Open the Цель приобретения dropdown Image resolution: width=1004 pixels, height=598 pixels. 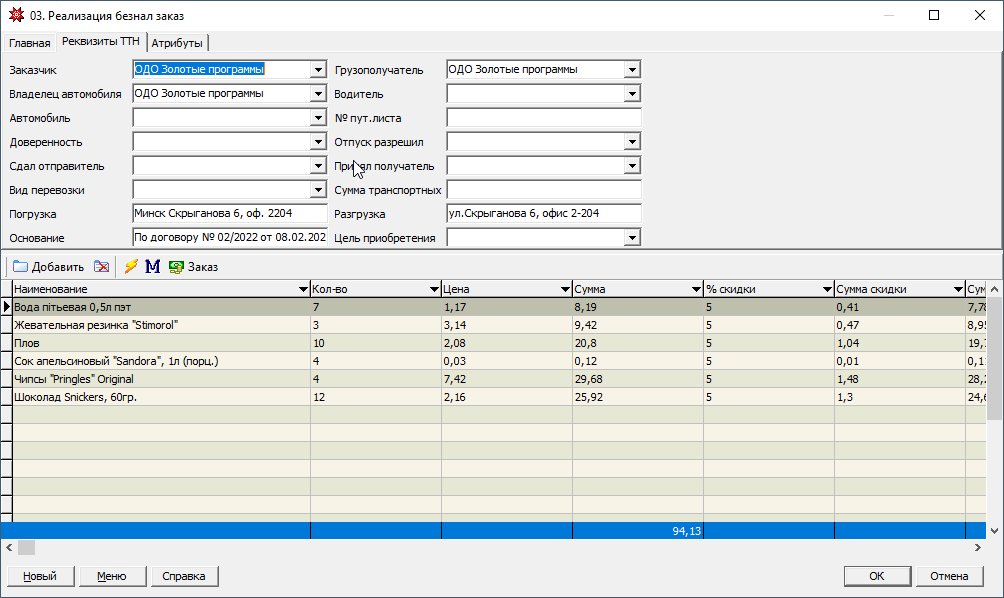coord(631,238)
